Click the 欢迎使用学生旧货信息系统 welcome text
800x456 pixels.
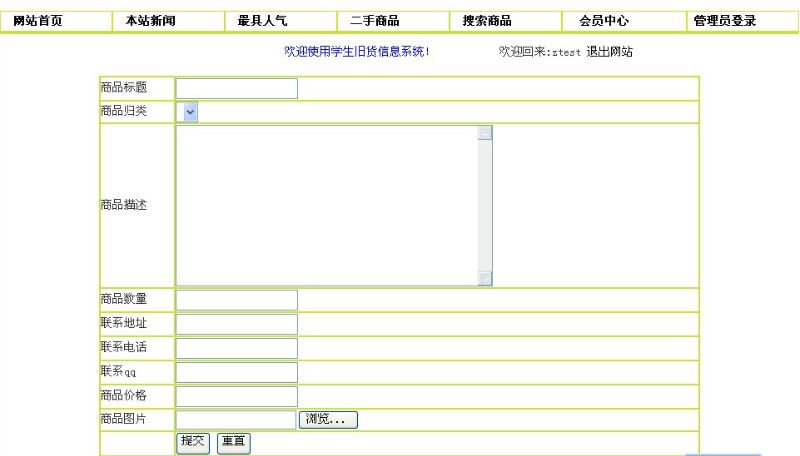point(357,52)
